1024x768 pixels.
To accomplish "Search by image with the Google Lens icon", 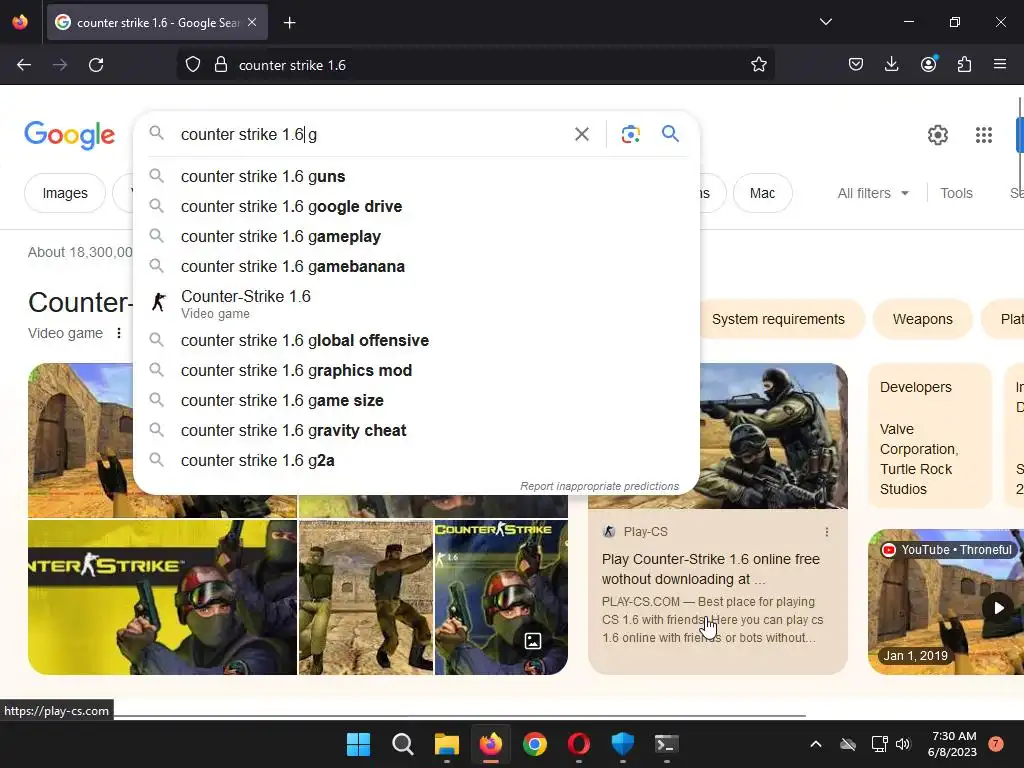I will coord(630,135).
